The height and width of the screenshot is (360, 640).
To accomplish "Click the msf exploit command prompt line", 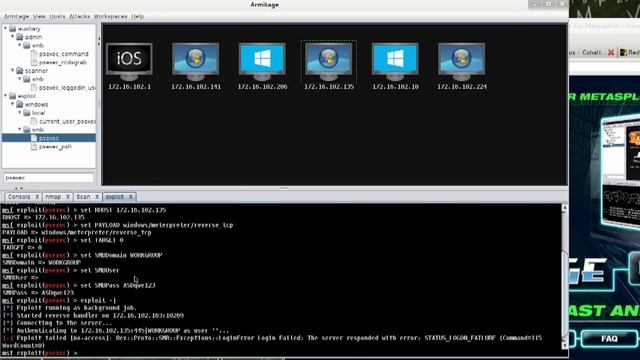I will coord(40,353).
